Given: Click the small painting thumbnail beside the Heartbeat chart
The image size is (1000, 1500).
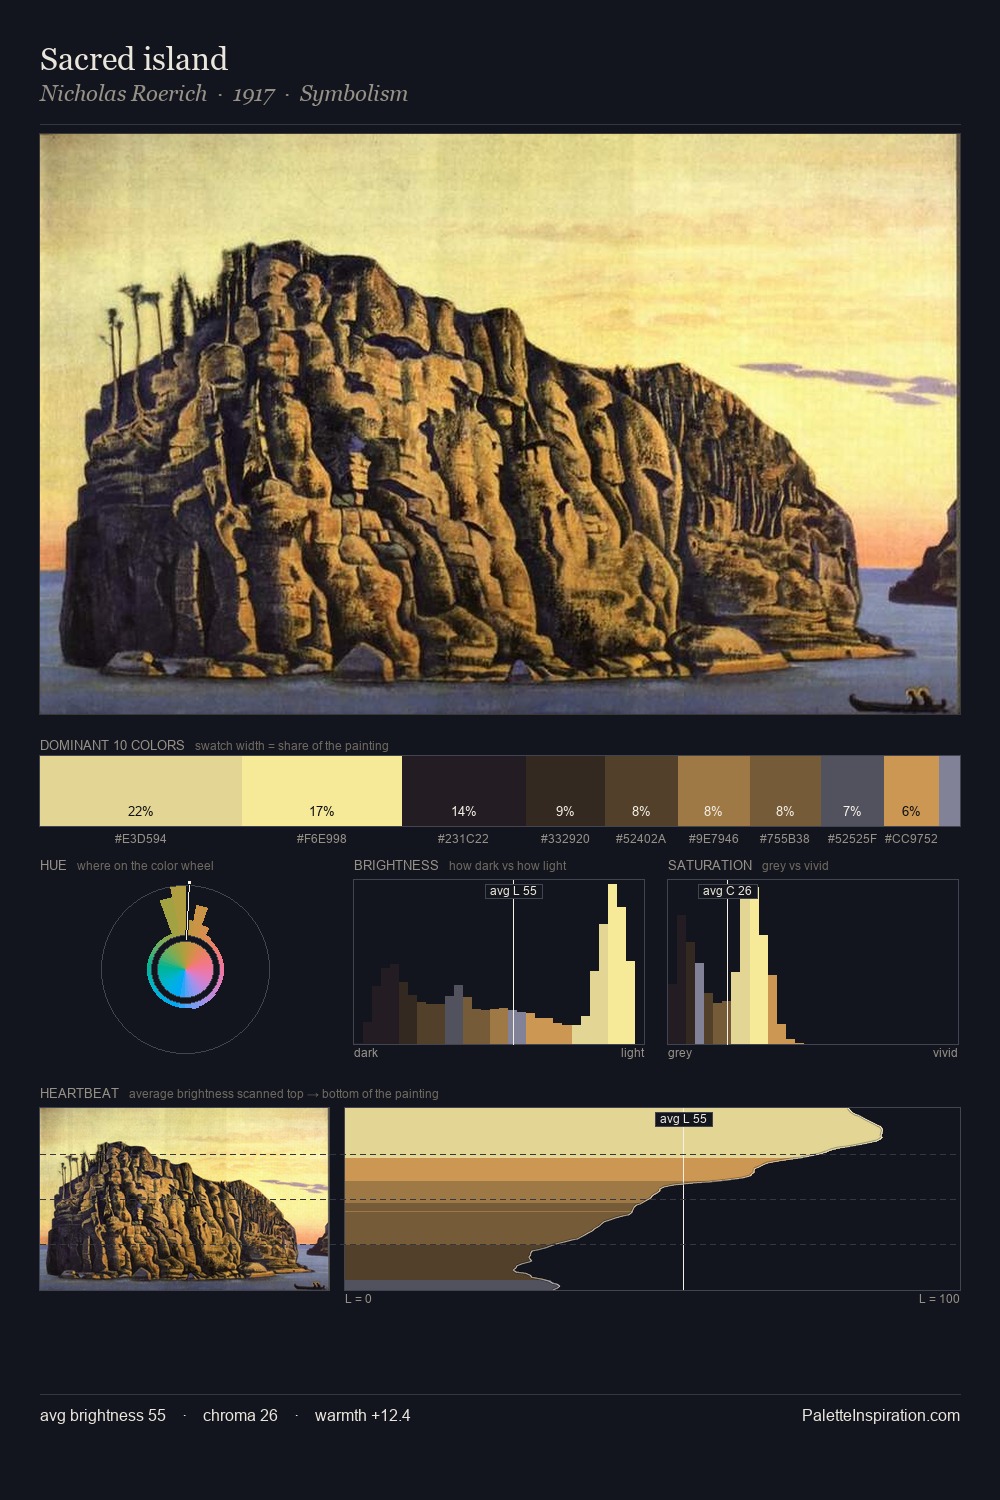Looking at the screenshot, I should pyautogui.click(x=184, y=1199).
